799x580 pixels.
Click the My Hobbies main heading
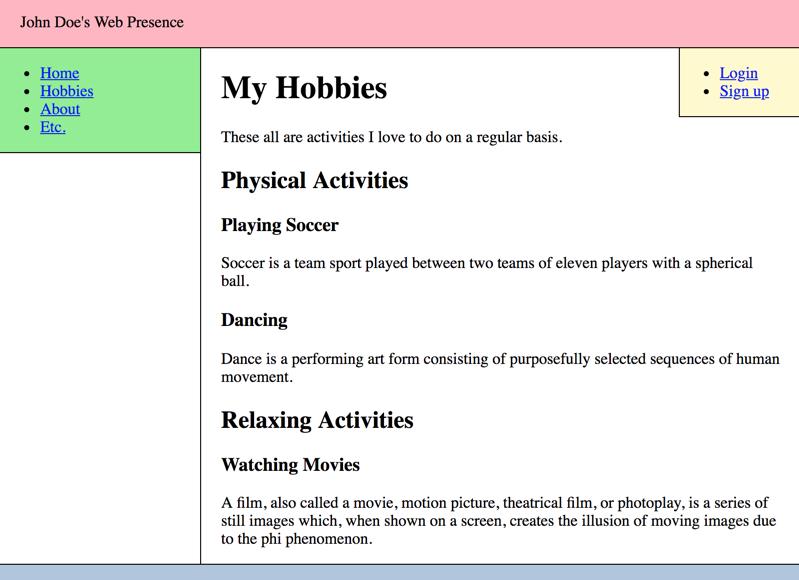304,88
